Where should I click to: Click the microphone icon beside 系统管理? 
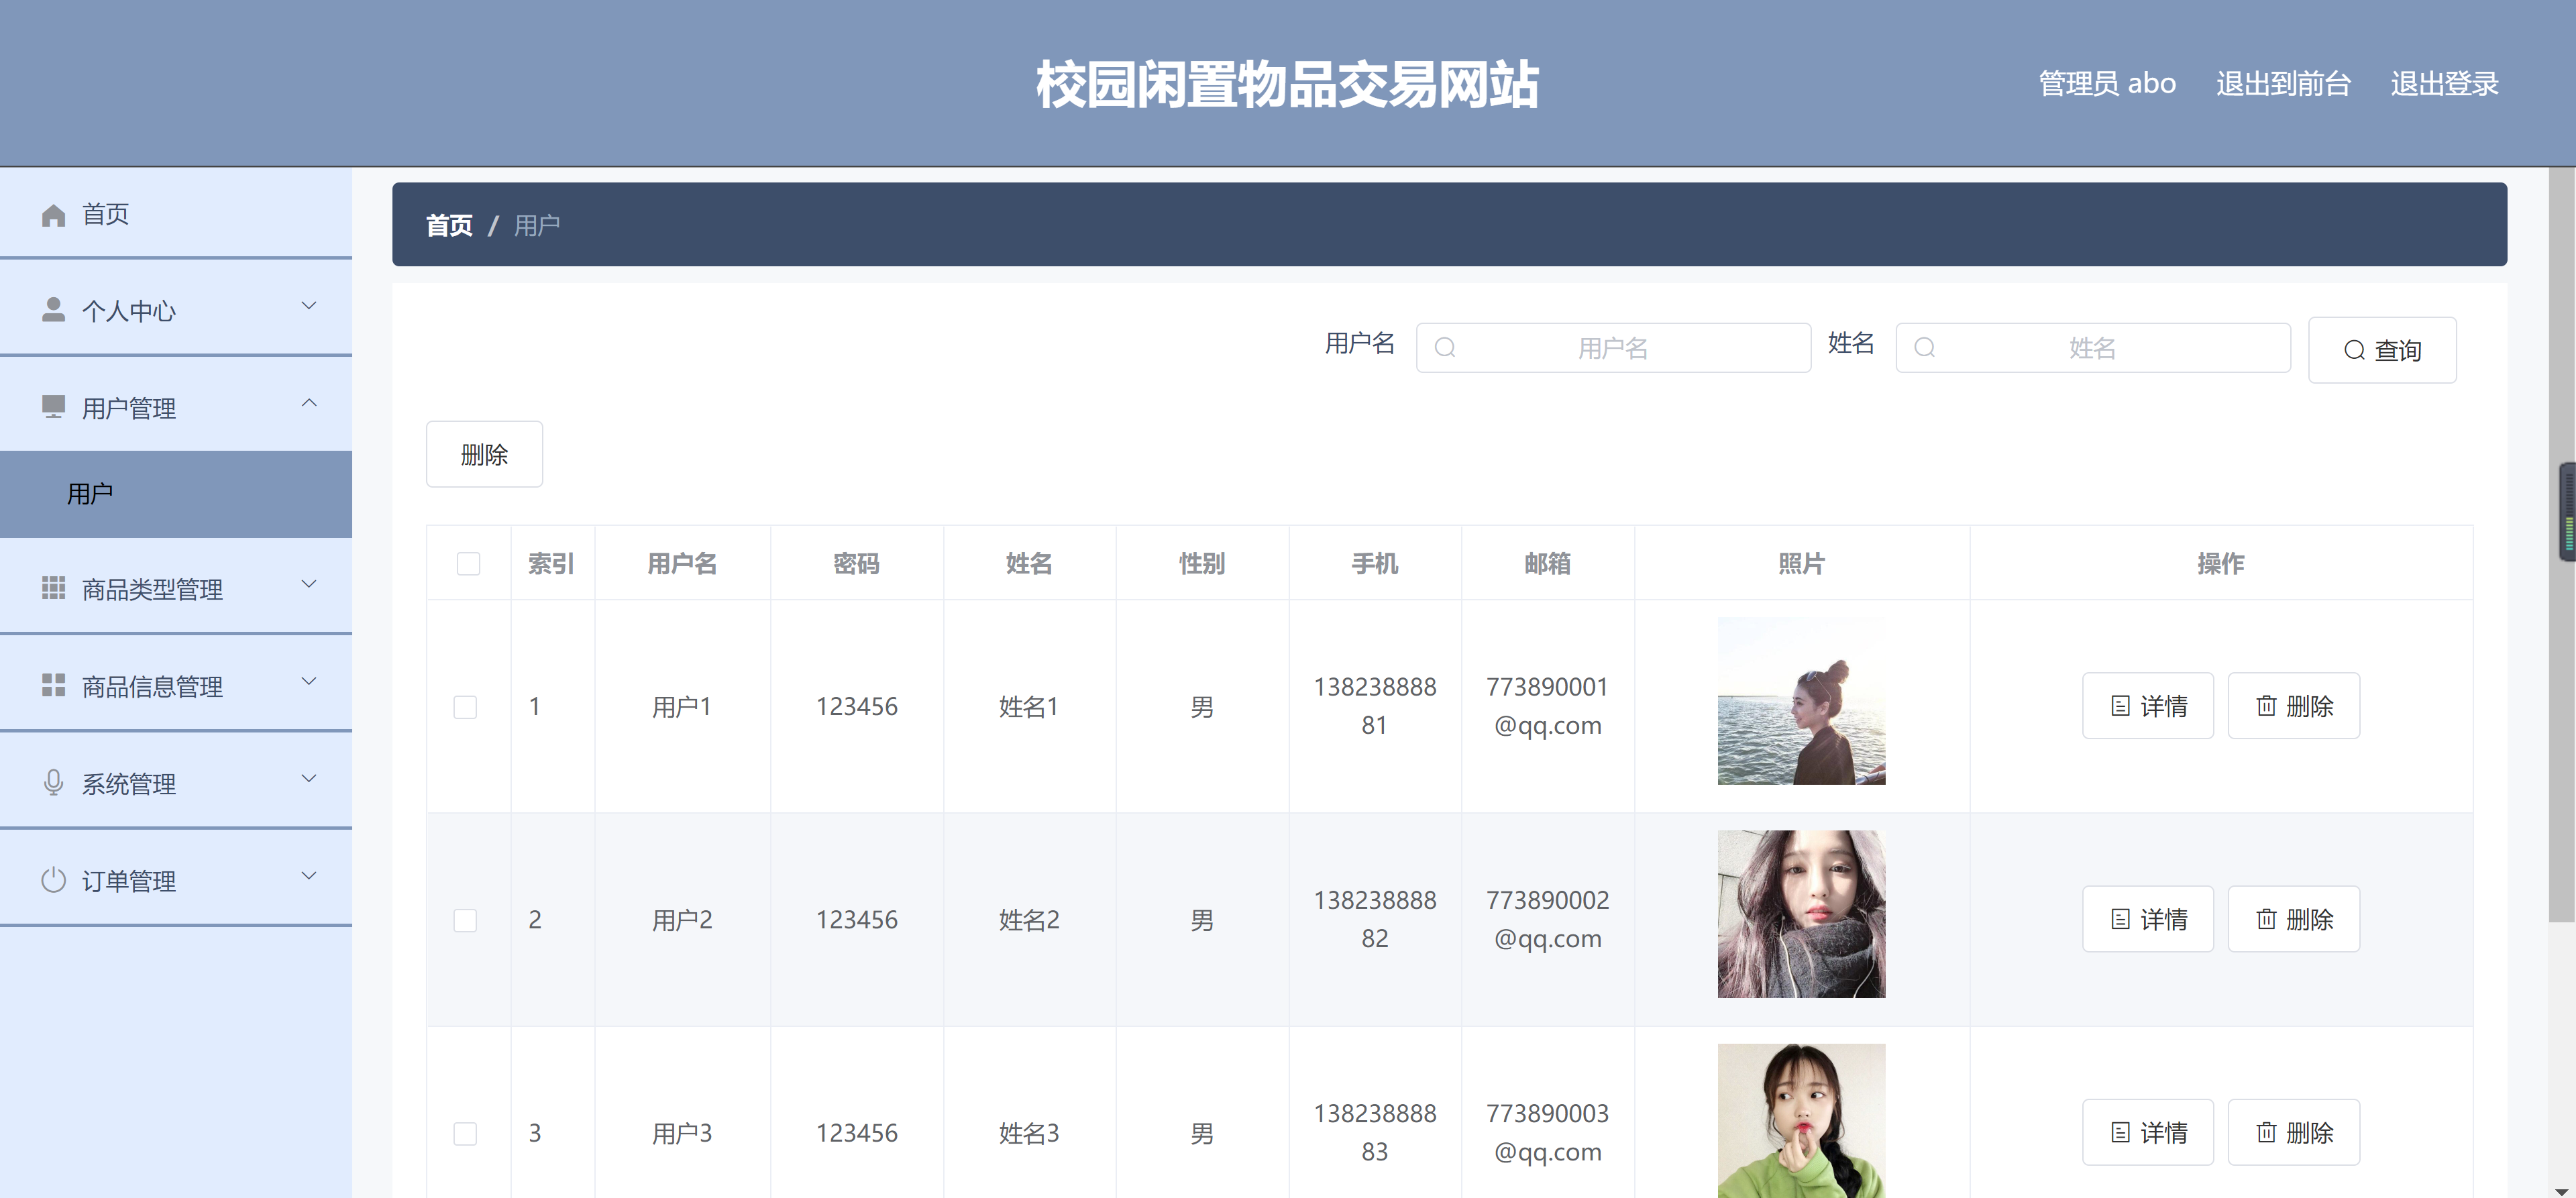pyautogui.click(x=53, y=783)
